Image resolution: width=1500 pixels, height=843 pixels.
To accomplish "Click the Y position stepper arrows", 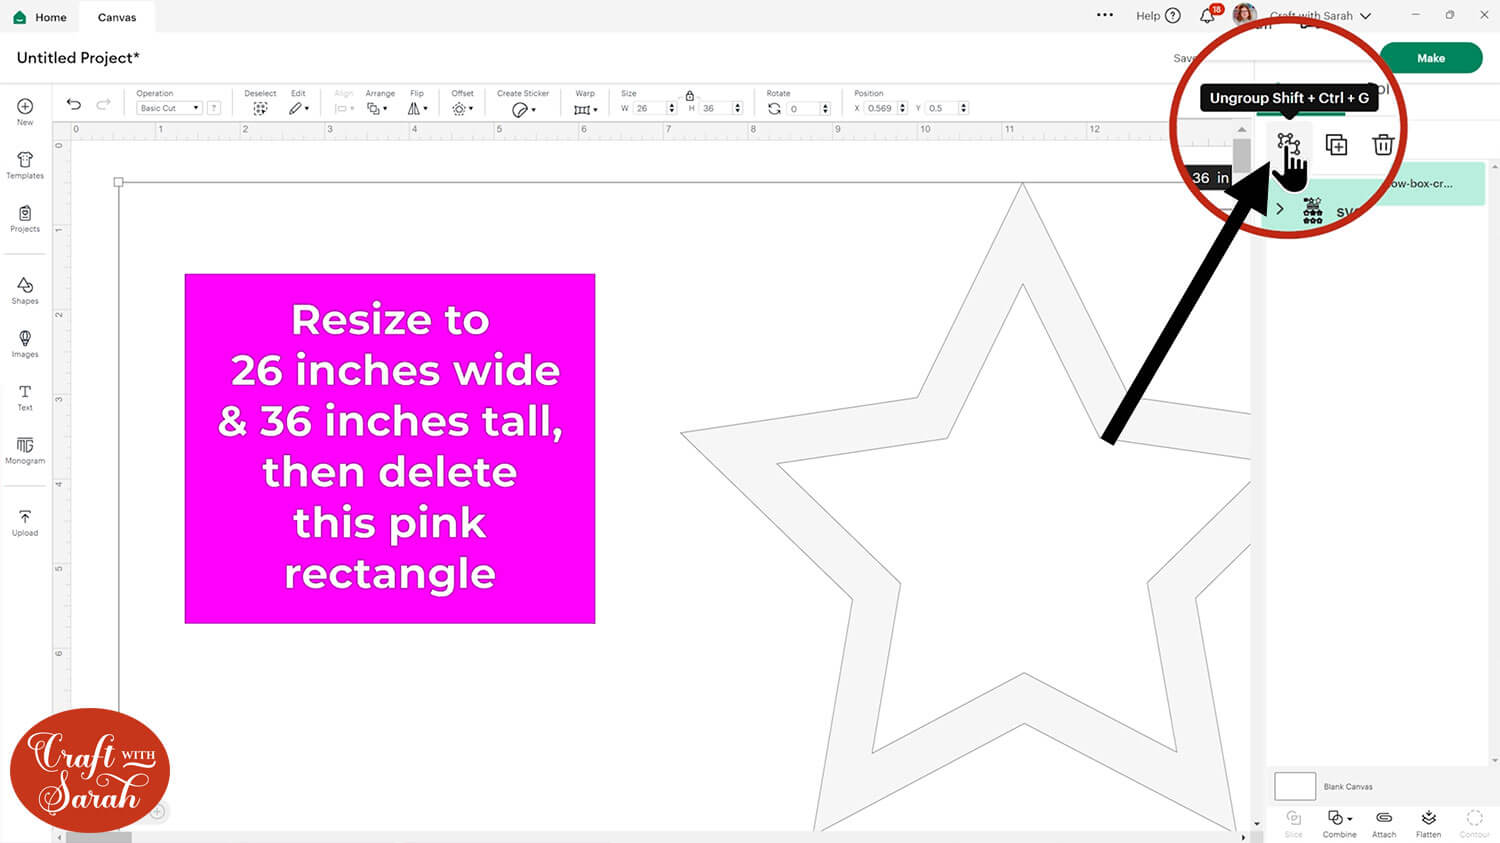I will (x=964, y=108).
